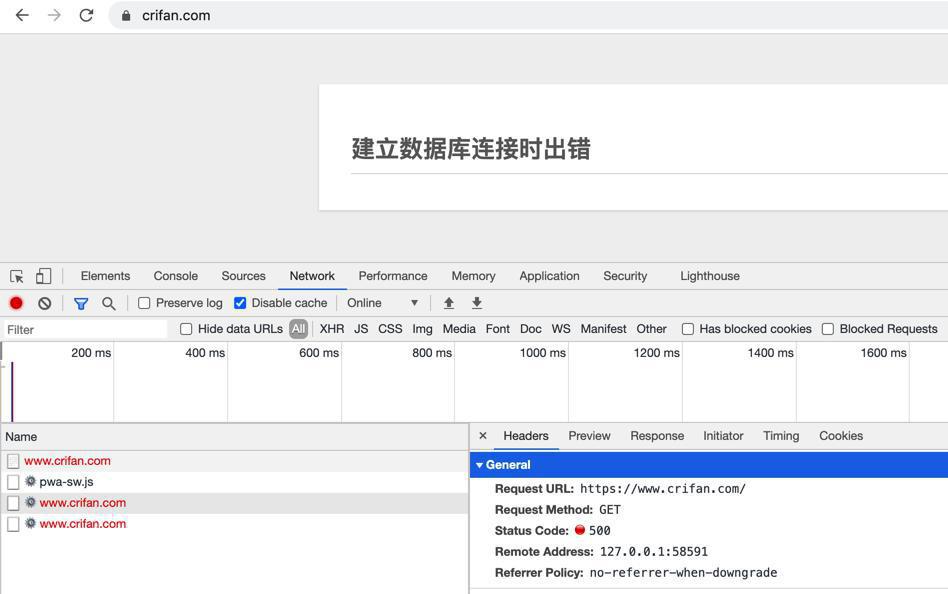Select the Headers details tab
Image resolution: width=948 pixels, height=594 pixels.
click(526, 436)
